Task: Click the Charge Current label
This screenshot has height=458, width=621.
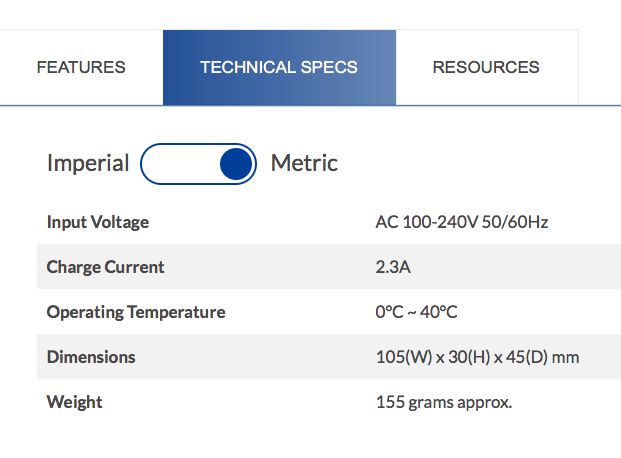Action: tap(105, 267)
